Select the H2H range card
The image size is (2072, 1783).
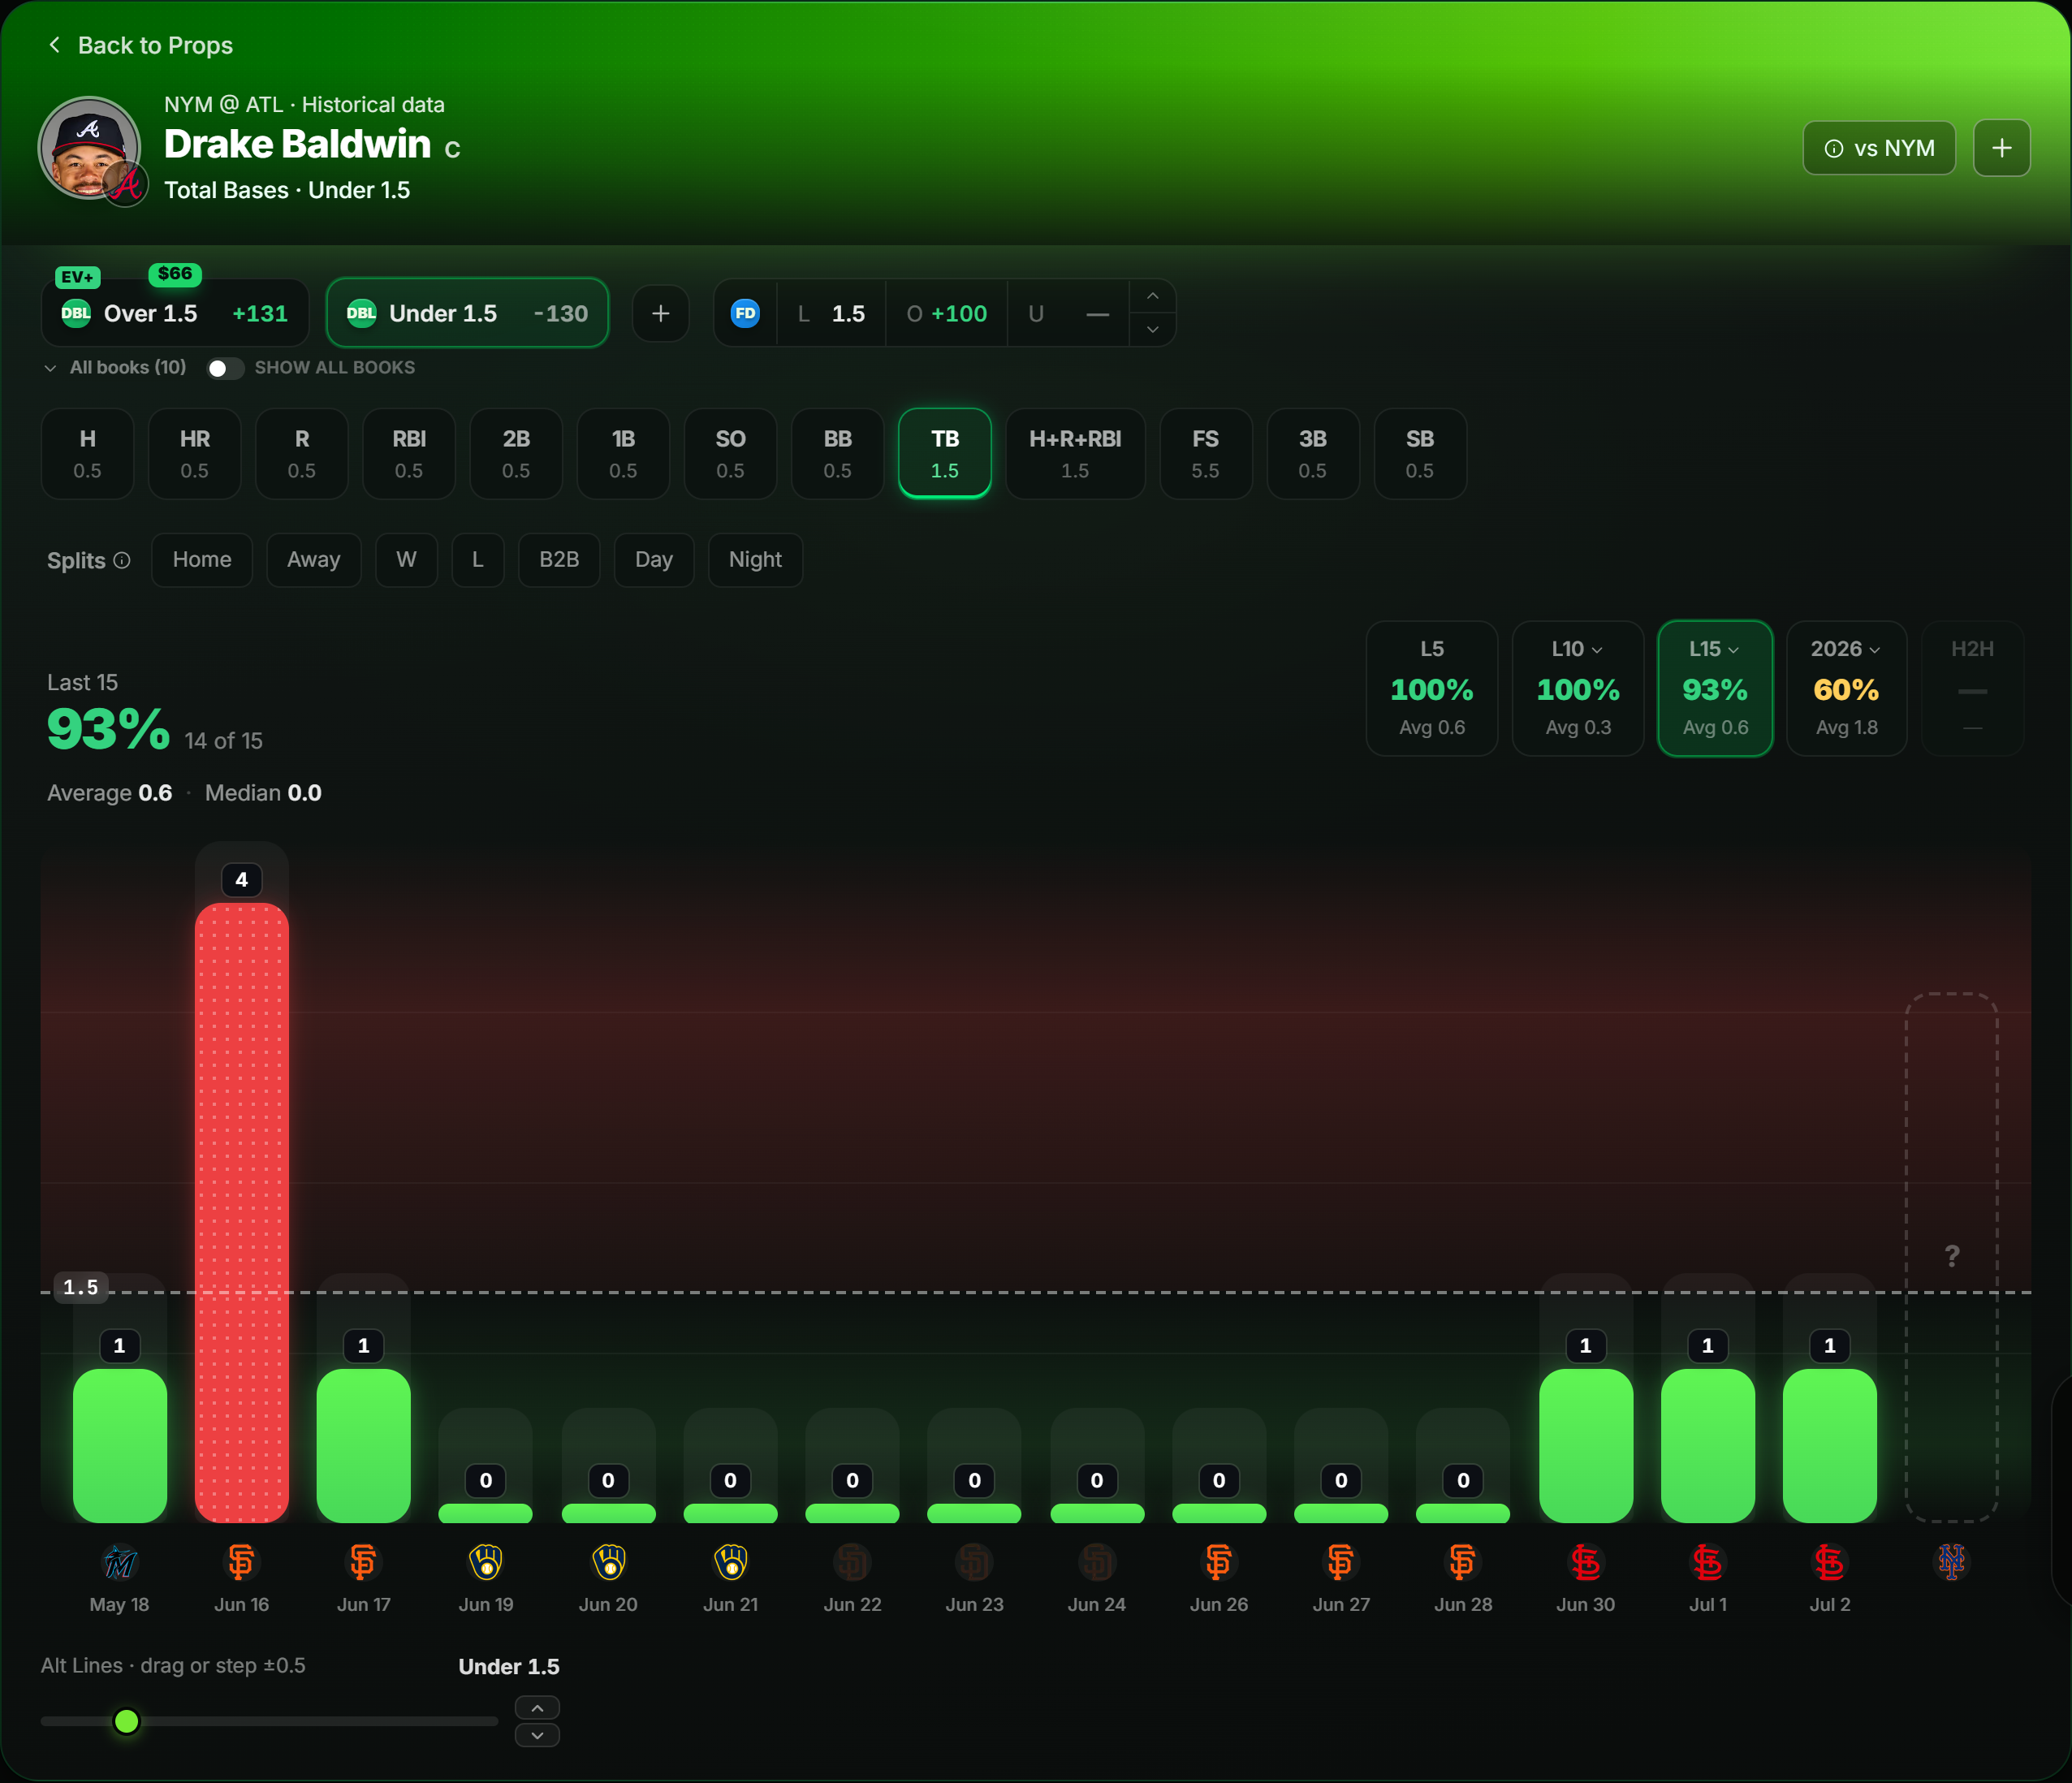(x=1972, y=688)
